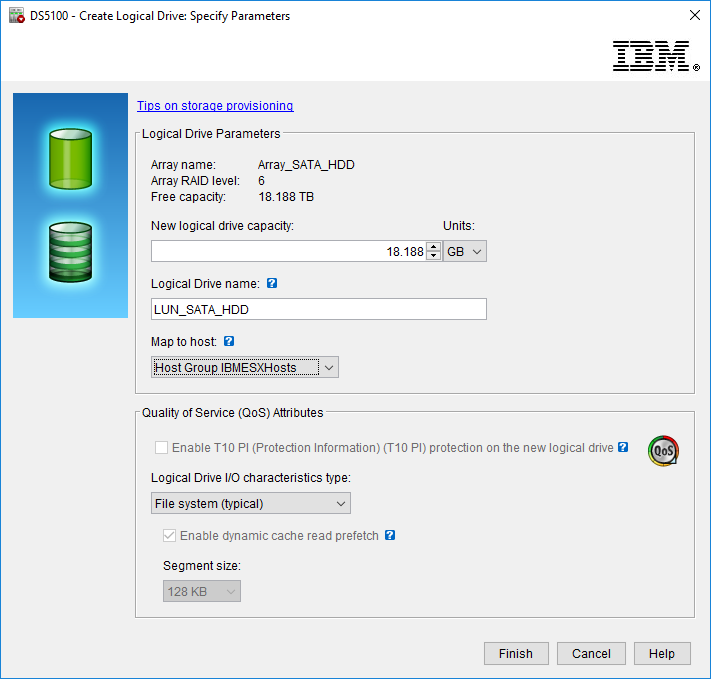The image size is (711, 679).
Task: Click help icon beside dynamic cache read prefetch
Action: 390,535
